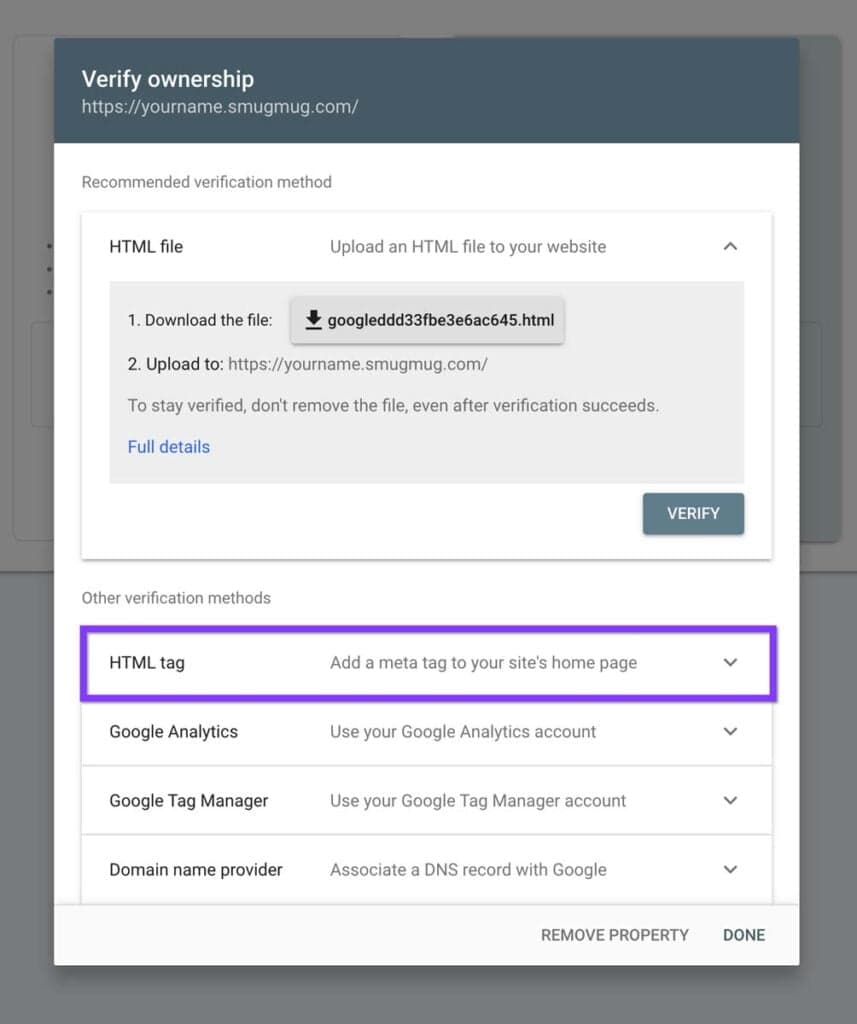This screenshot has width=857, height=1024.
Task: Open the Full details link
Action: (x=168, y=446)
